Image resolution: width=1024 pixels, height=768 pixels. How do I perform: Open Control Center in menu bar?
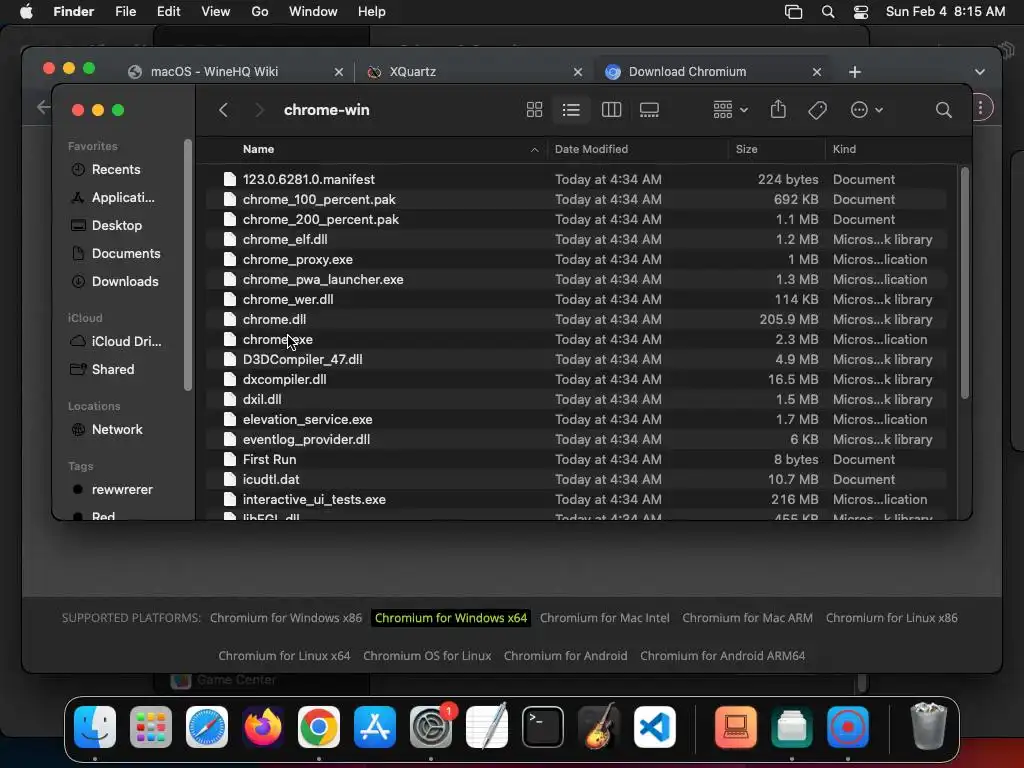(861, 12)
